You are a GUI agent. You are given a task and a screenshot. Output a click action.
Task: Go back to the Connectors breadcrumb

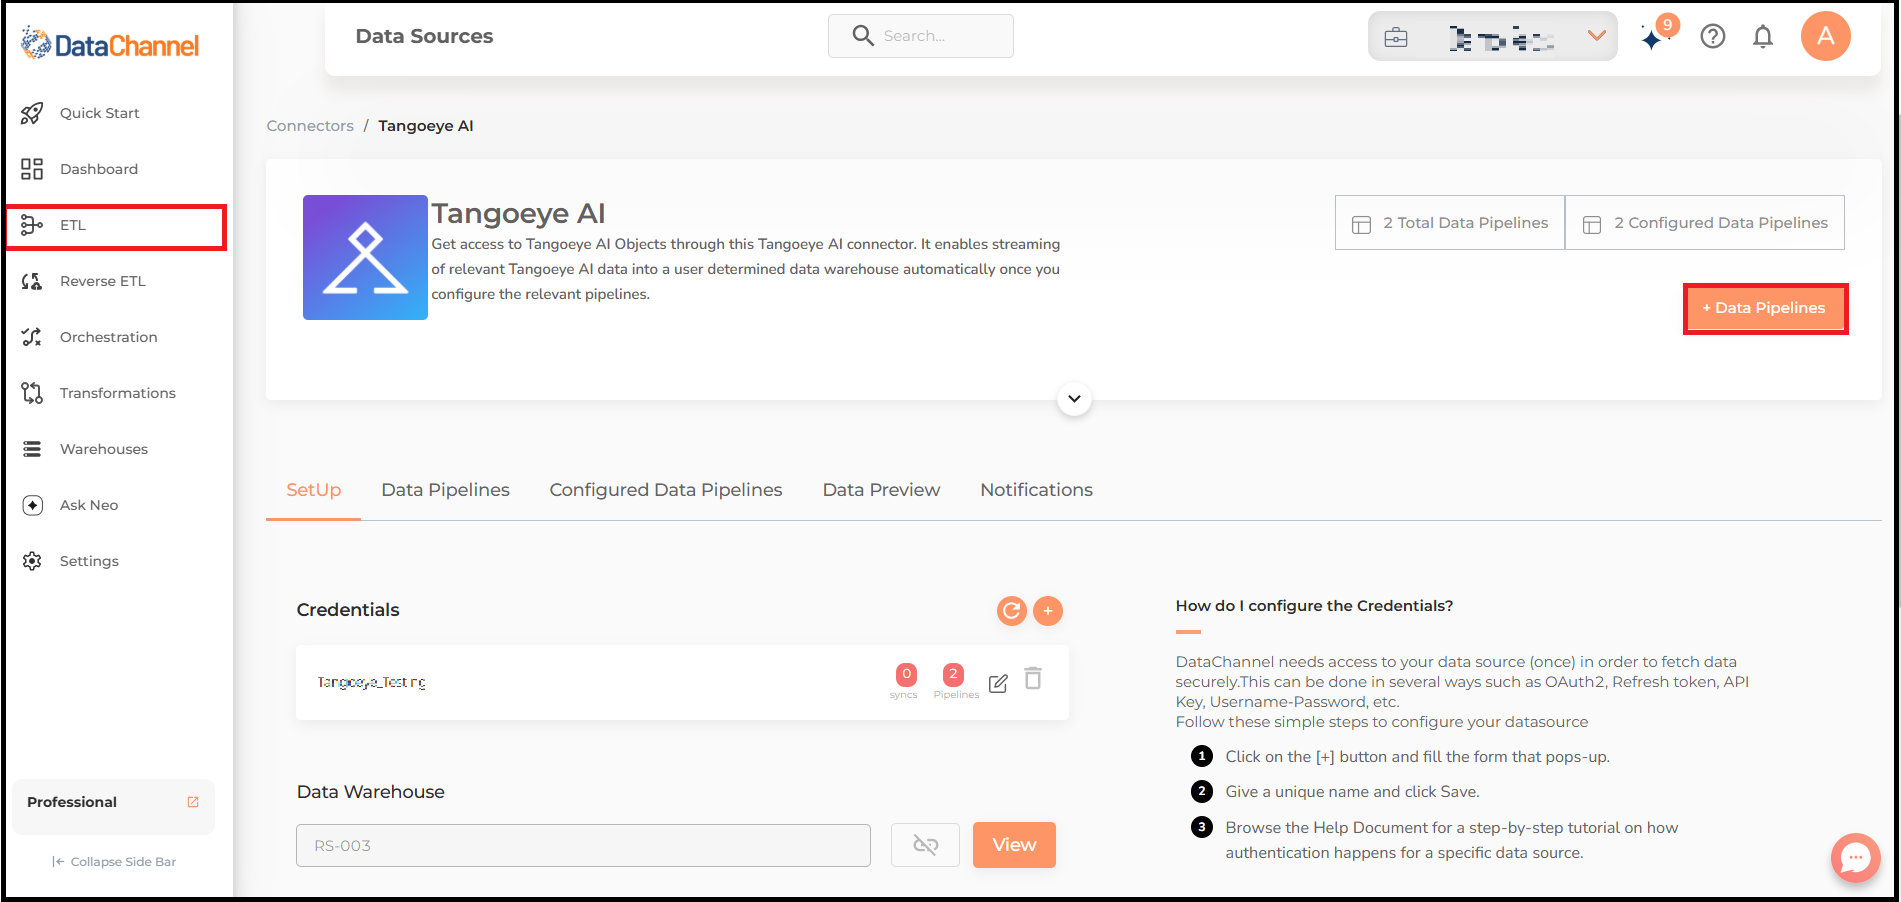click(310, 126)
